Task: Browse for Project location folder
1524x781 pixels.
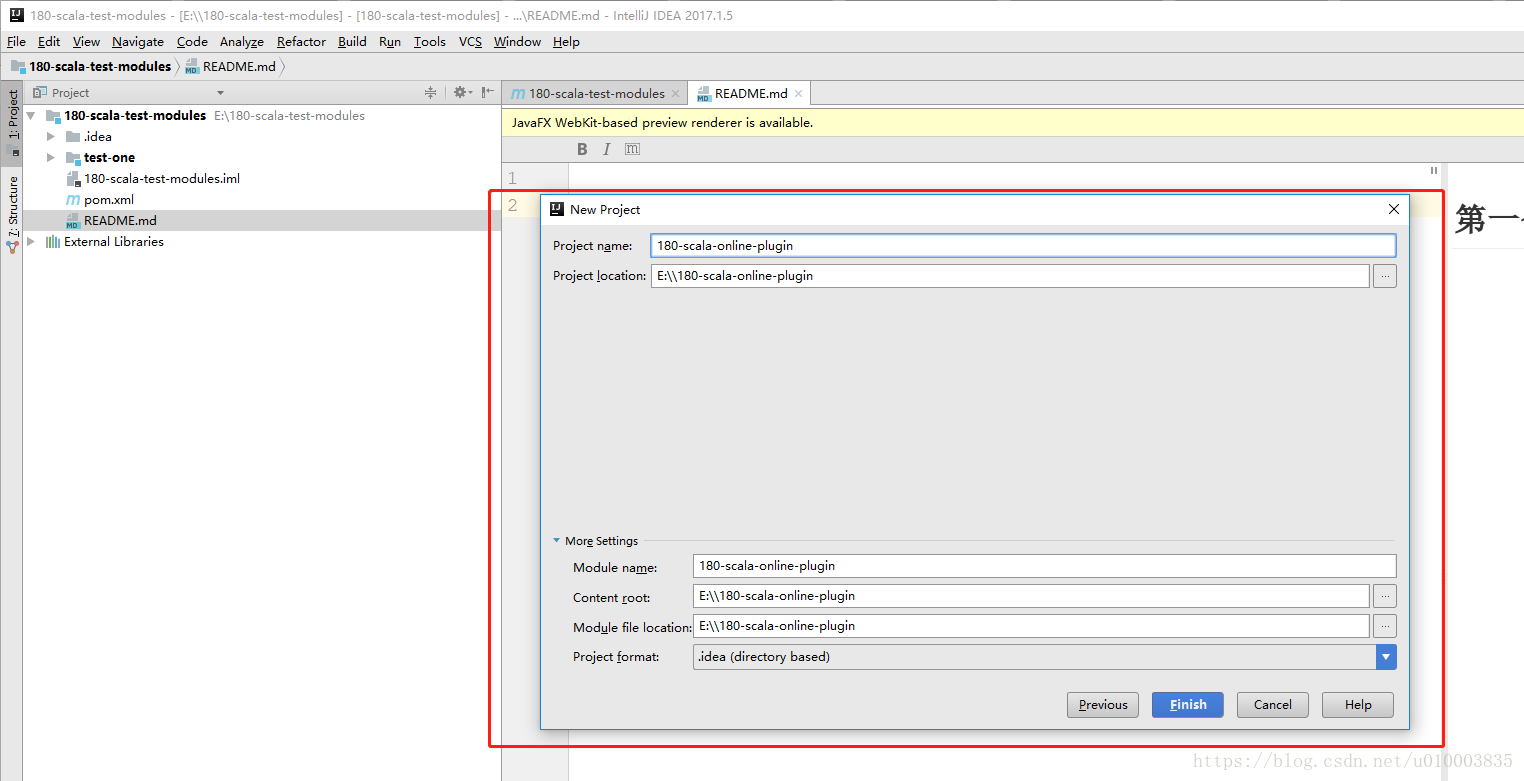Action: tap(1384, 276)
